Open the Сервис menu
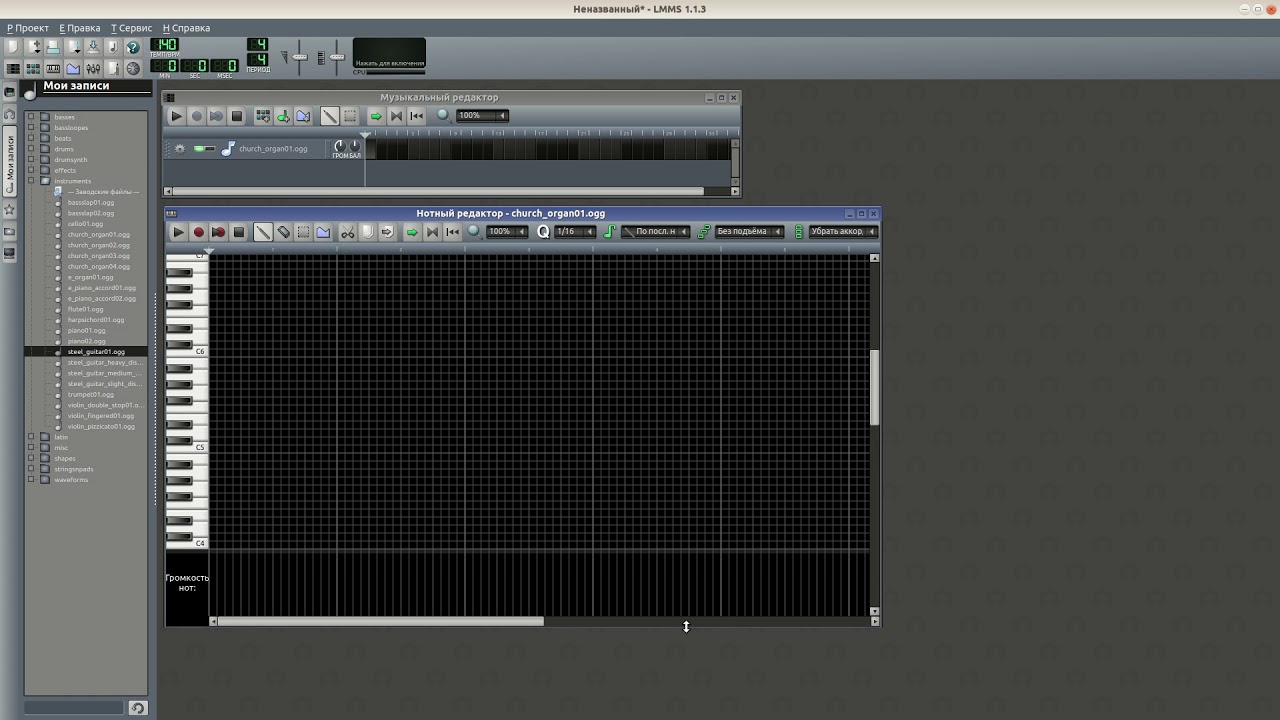Screen dimensions: 1280x720 (x=131, y=28)
